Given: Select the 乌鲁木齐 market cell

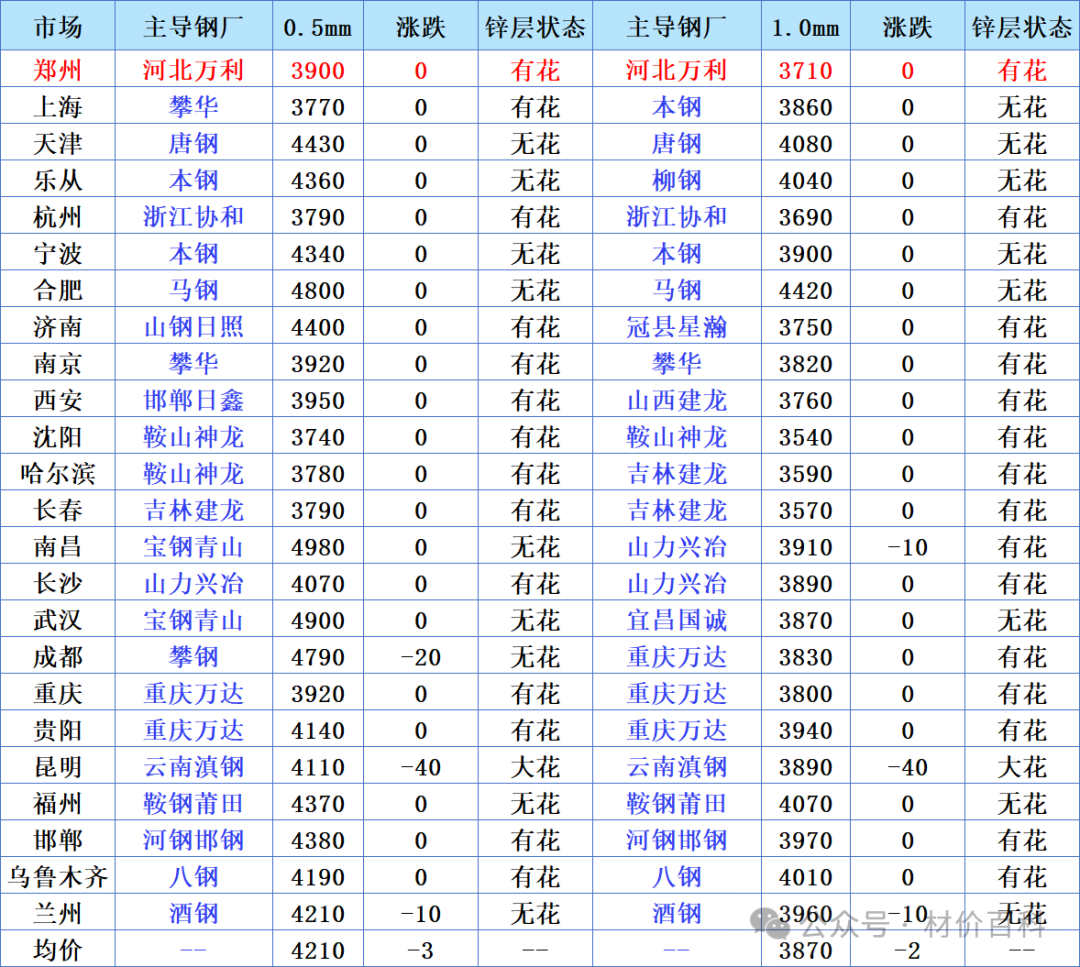Looking at the screenshot, I should [58, 877].
